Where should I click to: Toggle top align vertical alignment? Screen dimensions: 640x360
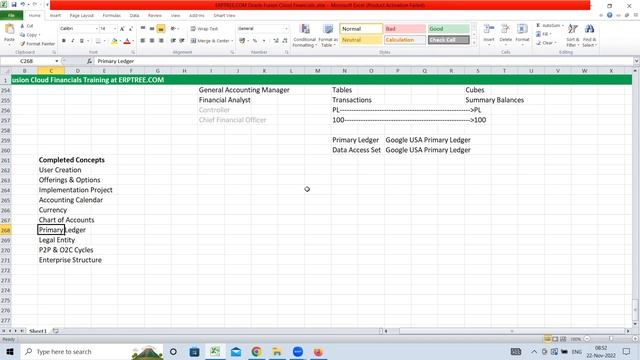(x=143, y=29)
